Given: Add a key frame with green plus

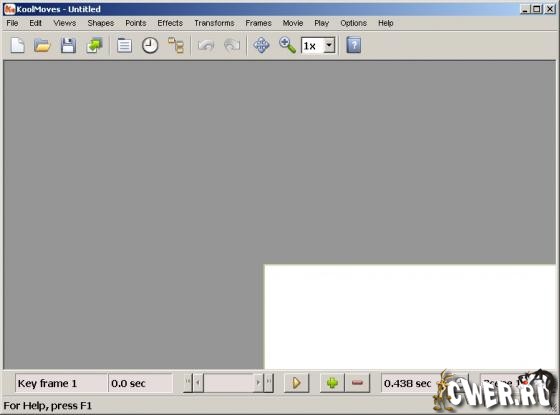Looking at the screenshot, I should click(x=332, y=383).
